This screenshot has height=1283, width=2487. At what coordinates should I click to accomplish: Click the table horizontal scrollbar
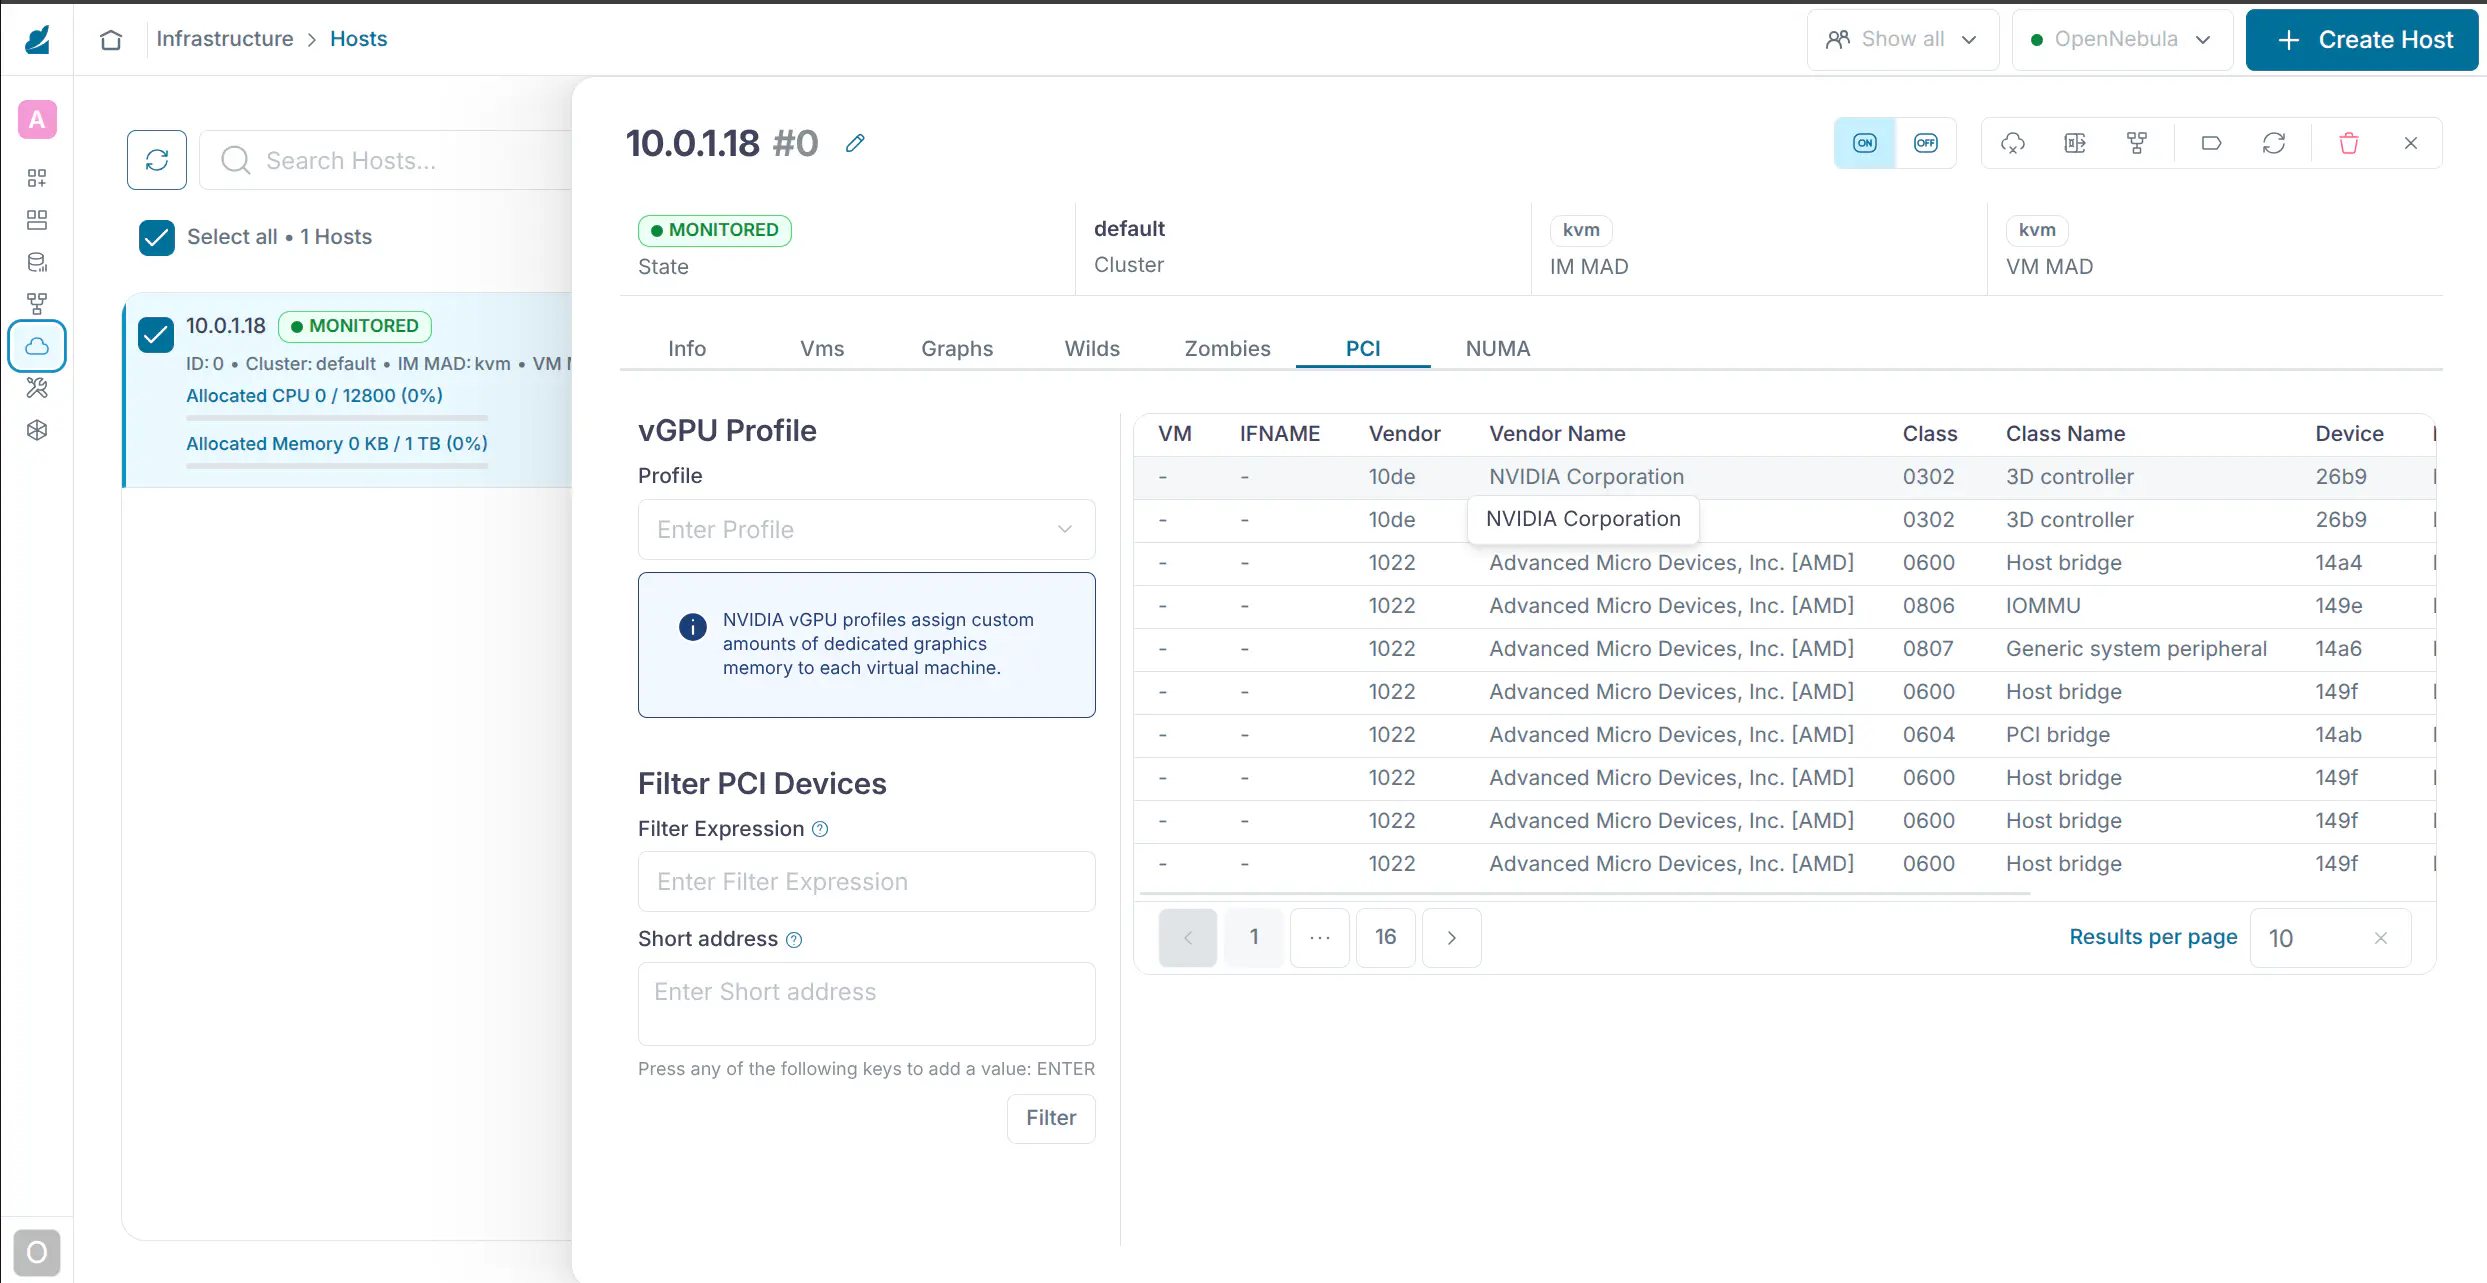1585,893
